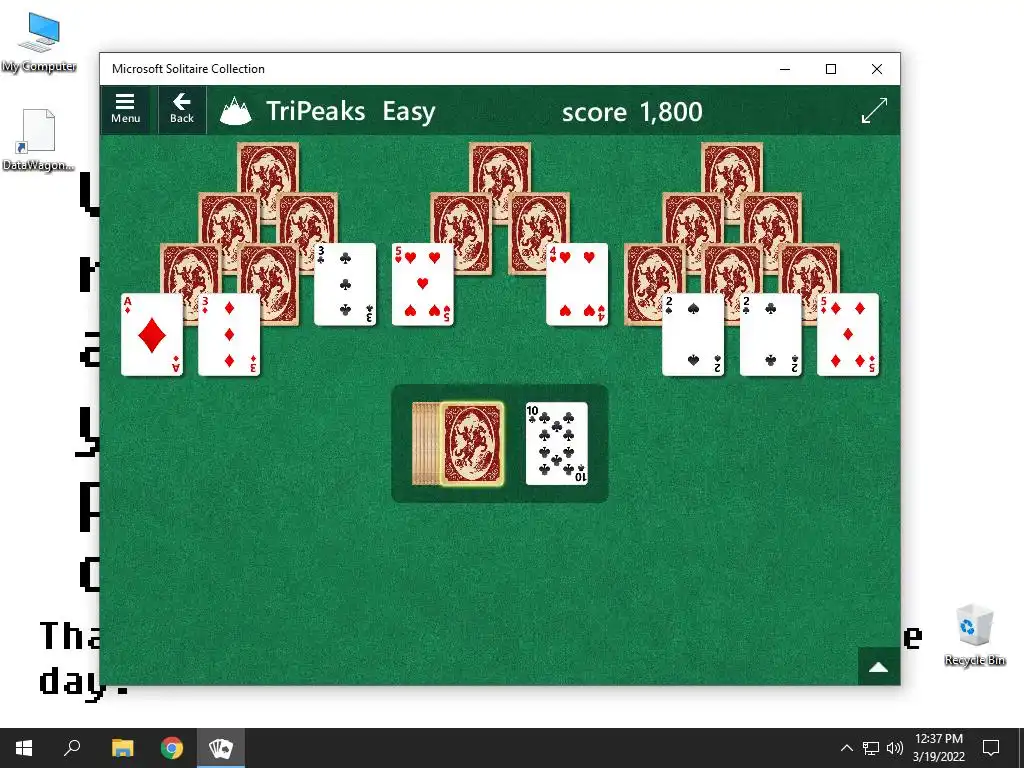
Task: Open volume control tray icon
Action: point(895,748)
